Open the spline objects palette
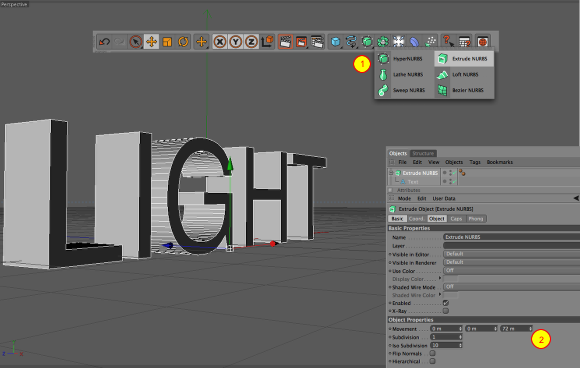This screenshot has width=580, height=368. (351, 42)
